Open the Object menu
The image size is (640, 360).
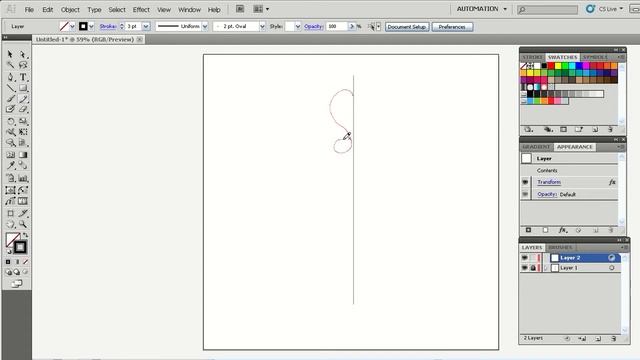tap(70, 9)
